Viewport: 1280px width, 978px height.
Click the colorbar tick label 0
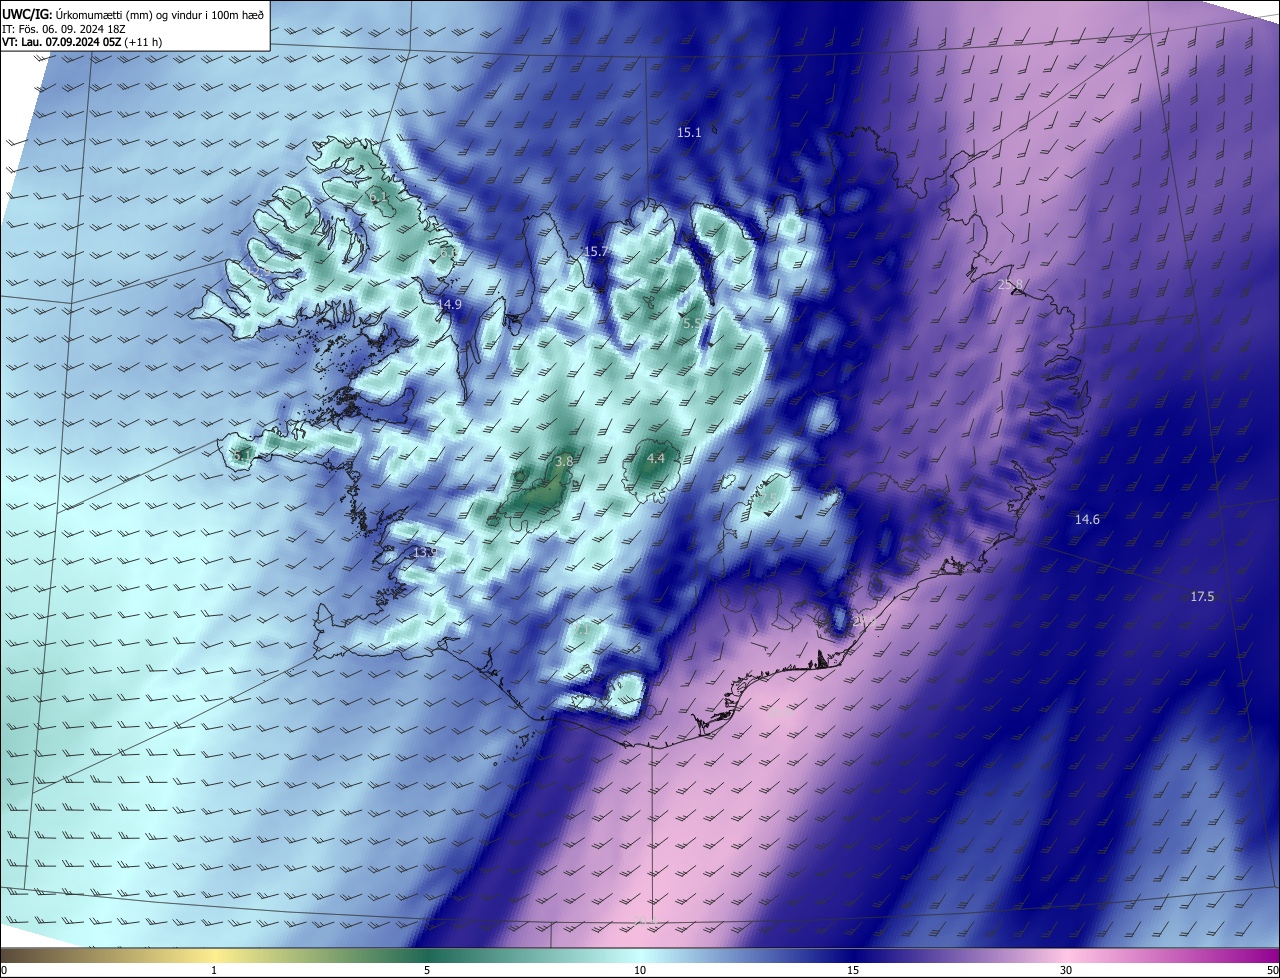4,970
